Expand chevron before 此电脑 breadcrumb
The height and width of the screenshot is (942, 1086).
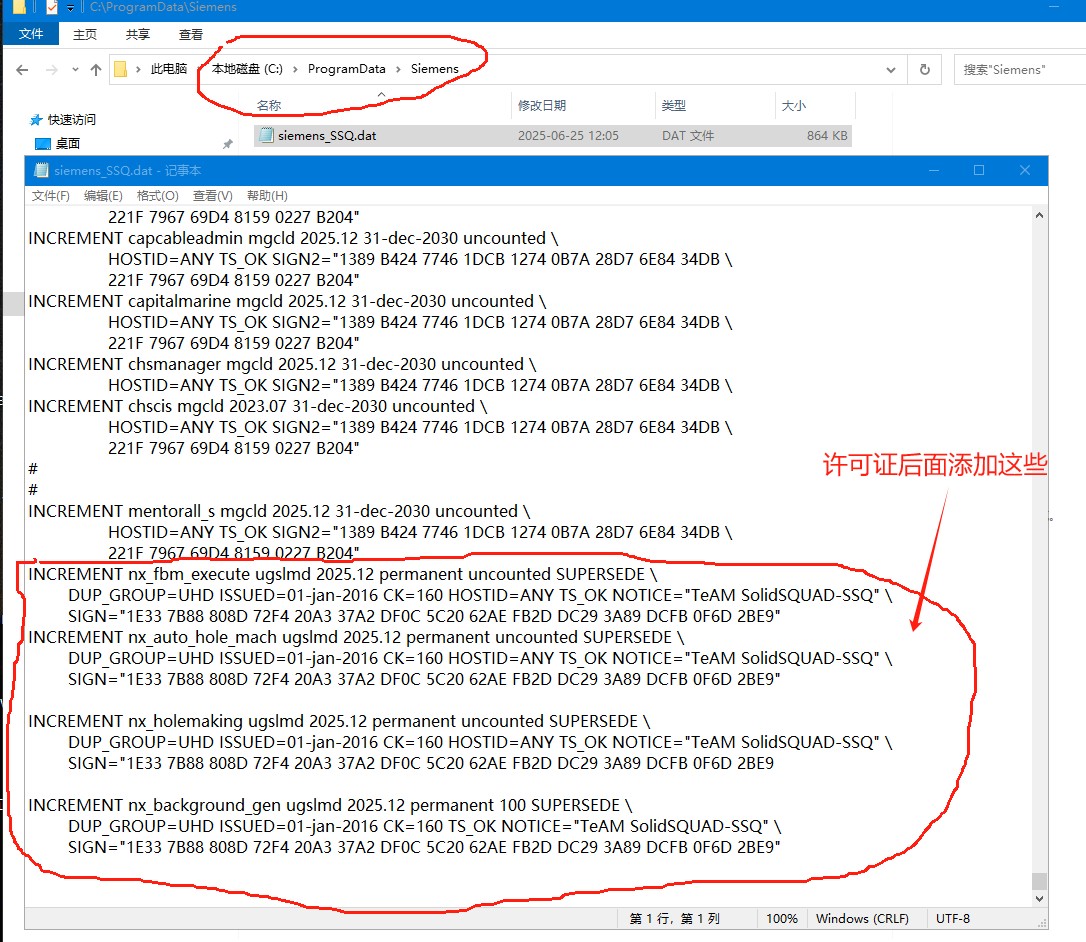138,69
